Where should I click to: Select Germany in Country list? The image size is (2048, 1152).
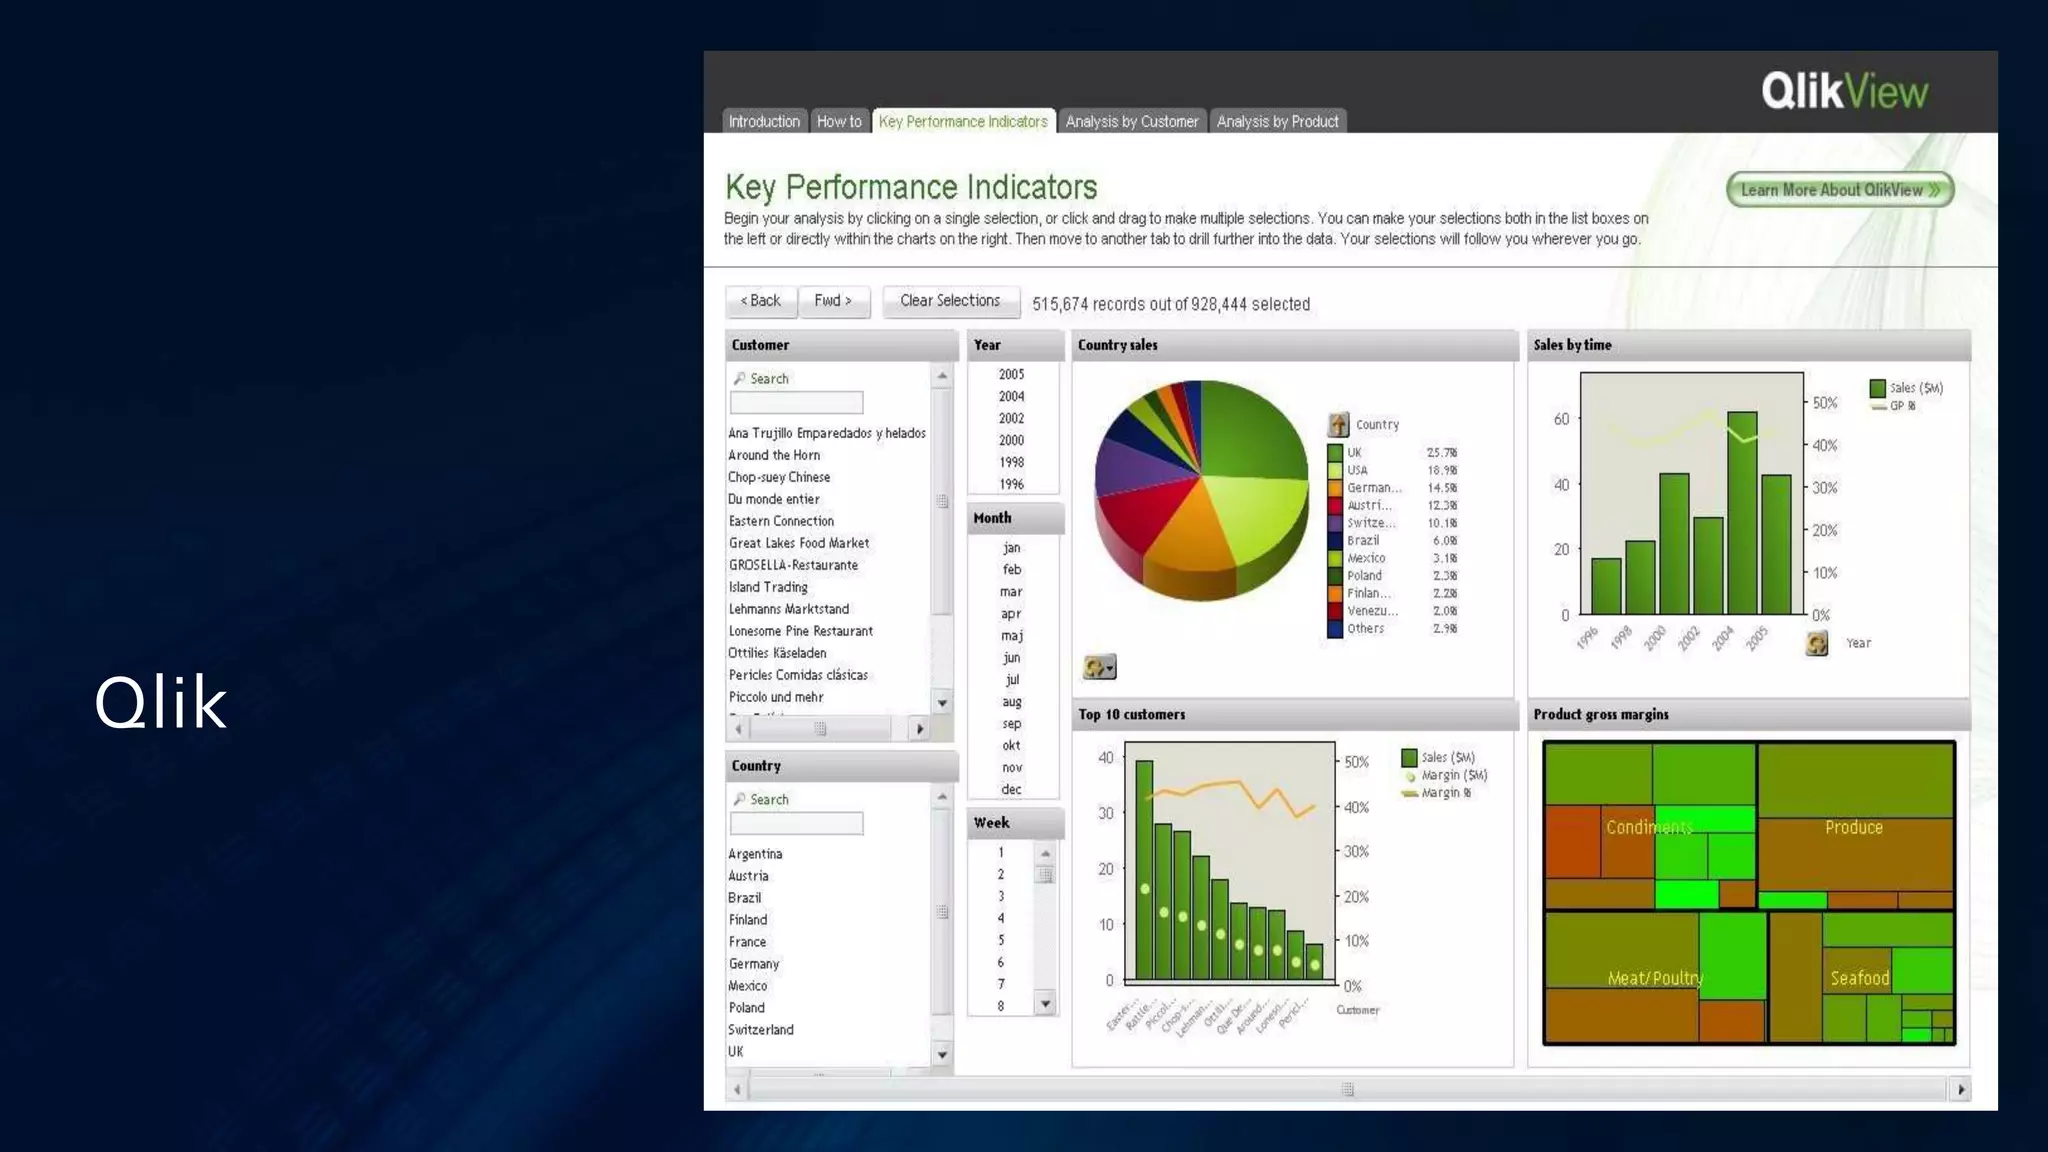pyautogui.click(x=754, y=964)
